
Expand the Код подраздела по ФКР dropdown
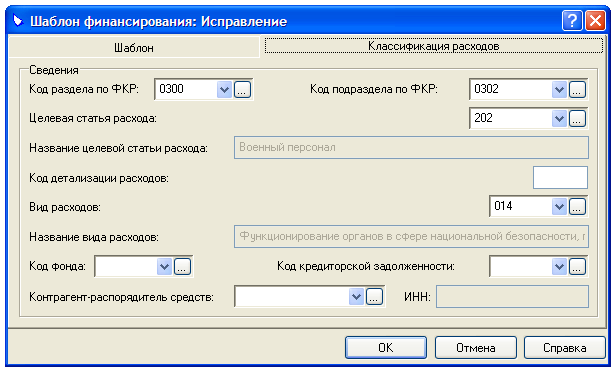pos(560,89)
